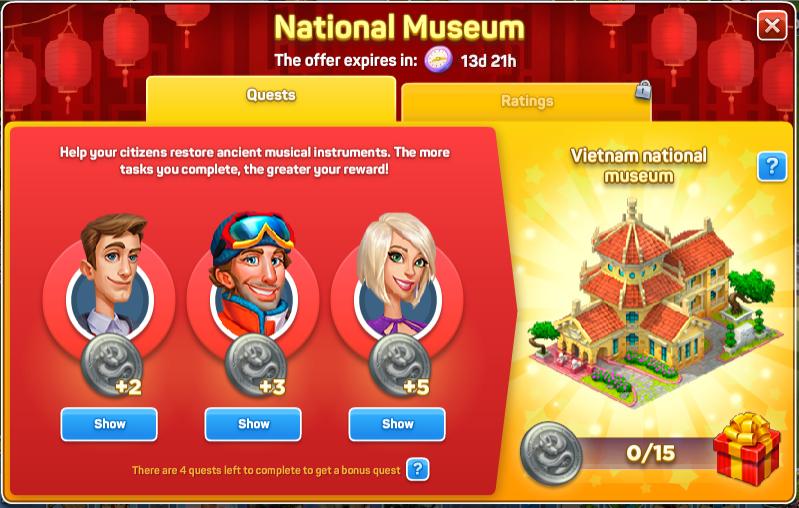799x508 pixels.
Task: Click the red gift box reward icon
Action: [x=747, y=448]
